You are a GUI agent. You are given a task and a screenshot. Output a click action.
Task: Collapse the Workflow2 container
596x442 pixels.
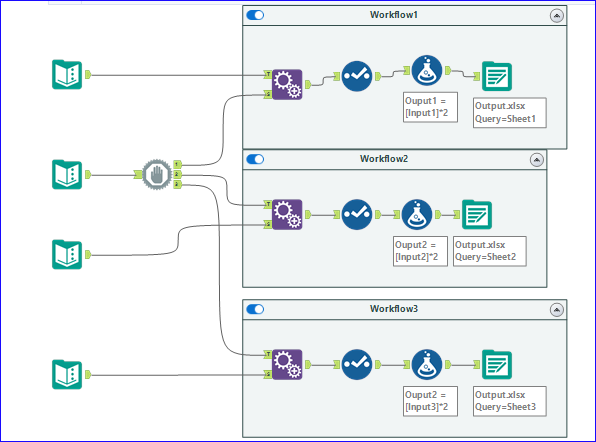coord(537,160)
